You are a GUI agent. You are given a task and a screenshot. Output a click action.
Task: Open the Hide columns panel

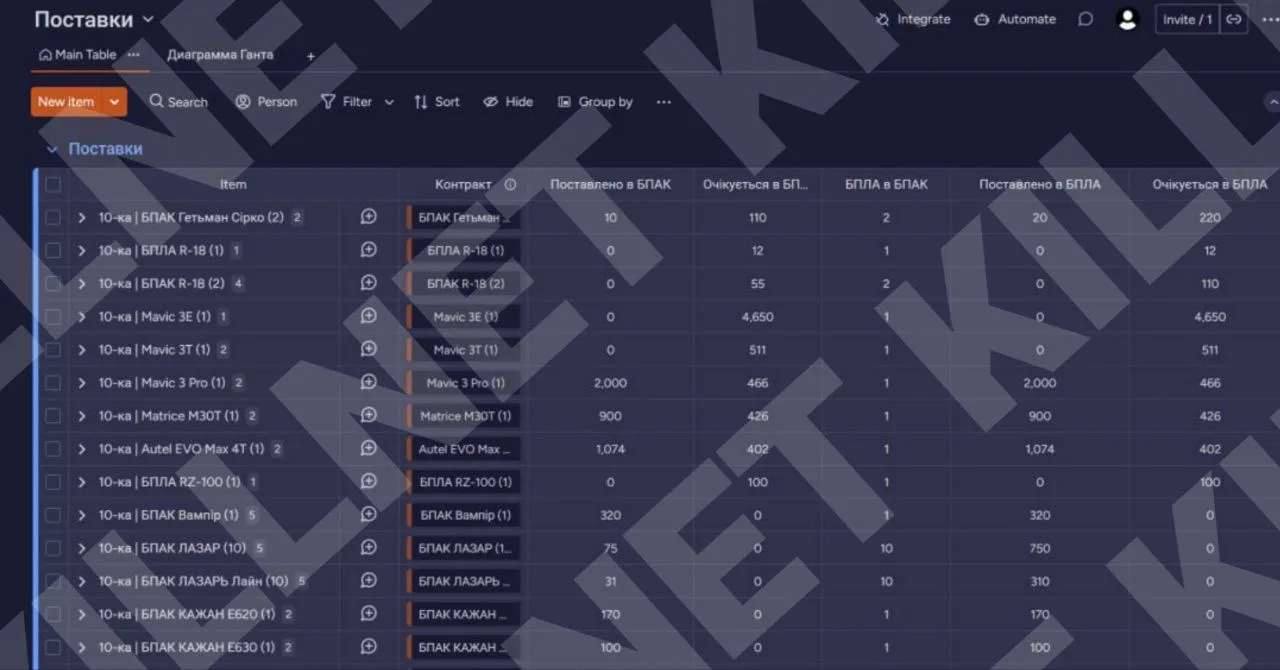click(x=507, y=101)
